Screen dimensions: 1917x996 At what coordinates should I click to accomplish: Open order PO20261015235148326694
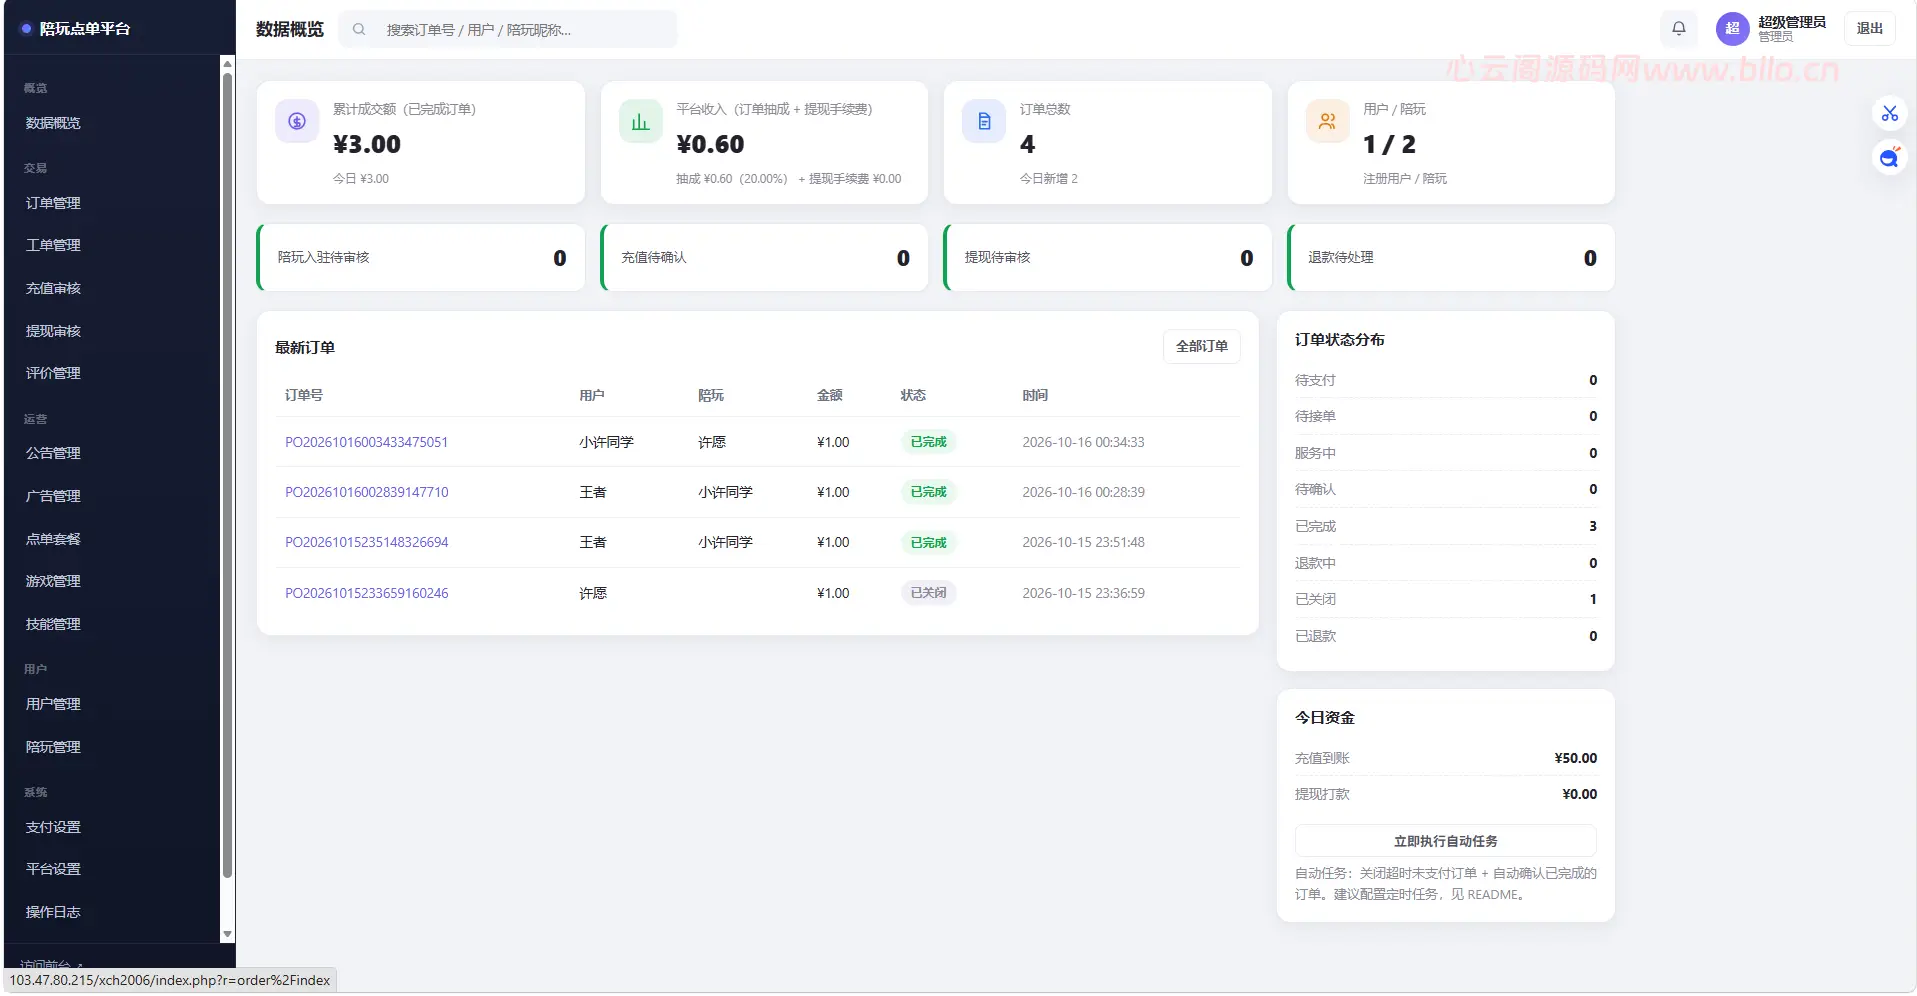[366, 542]
